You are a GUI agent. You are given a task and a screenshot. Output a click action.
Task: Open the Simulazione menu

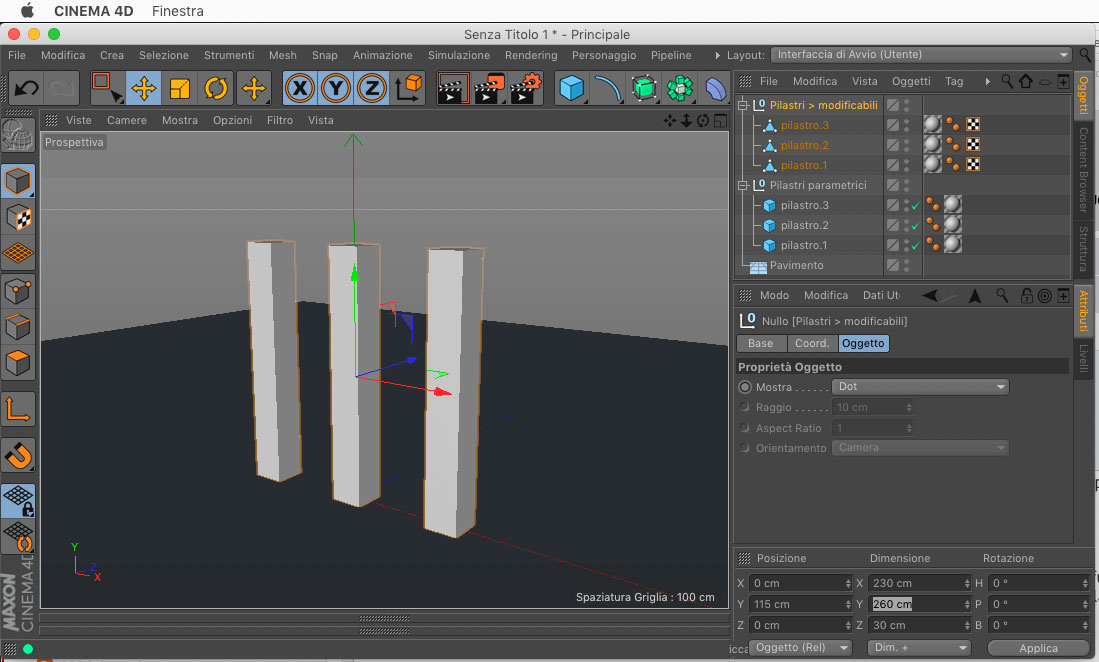459,55
